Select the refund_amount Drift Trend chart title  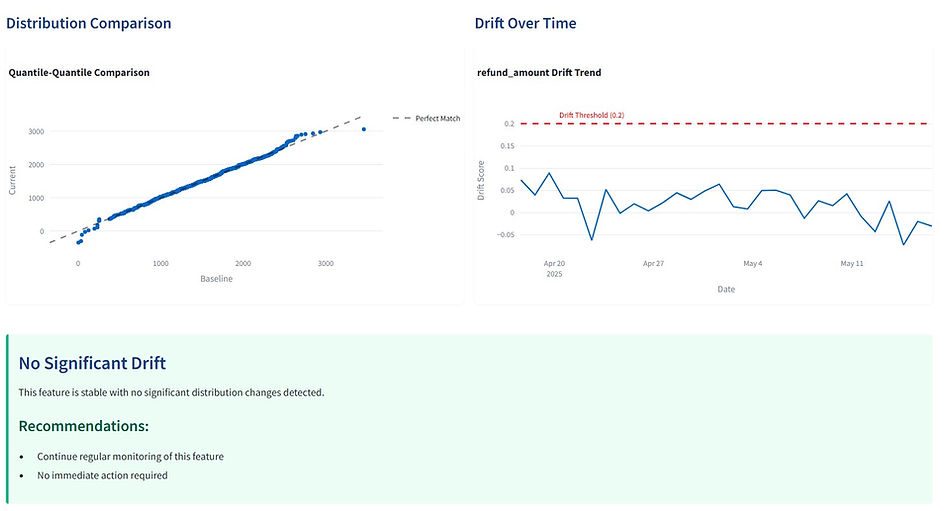tap(540, 72)
